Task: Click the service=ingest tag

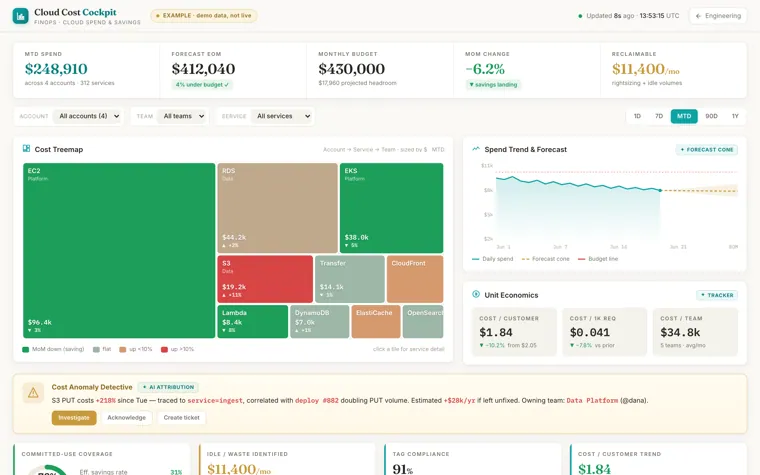Action: coord(215,401)
